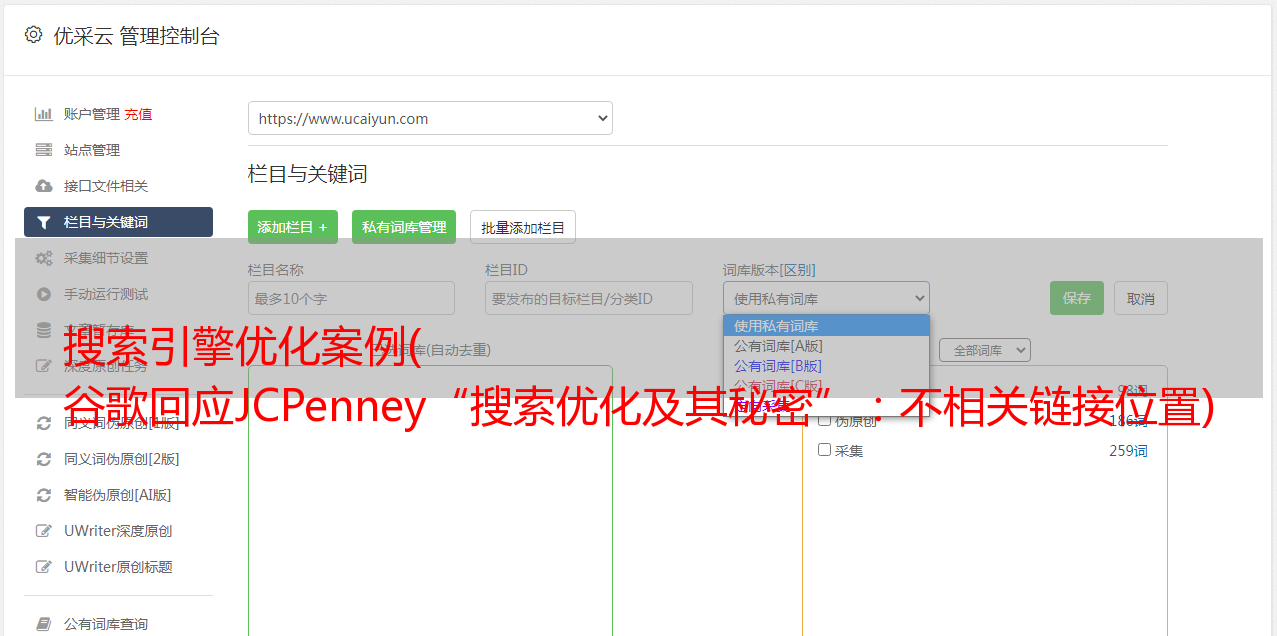Open 站点管理 via its server icon

click(x=44, y=150)
